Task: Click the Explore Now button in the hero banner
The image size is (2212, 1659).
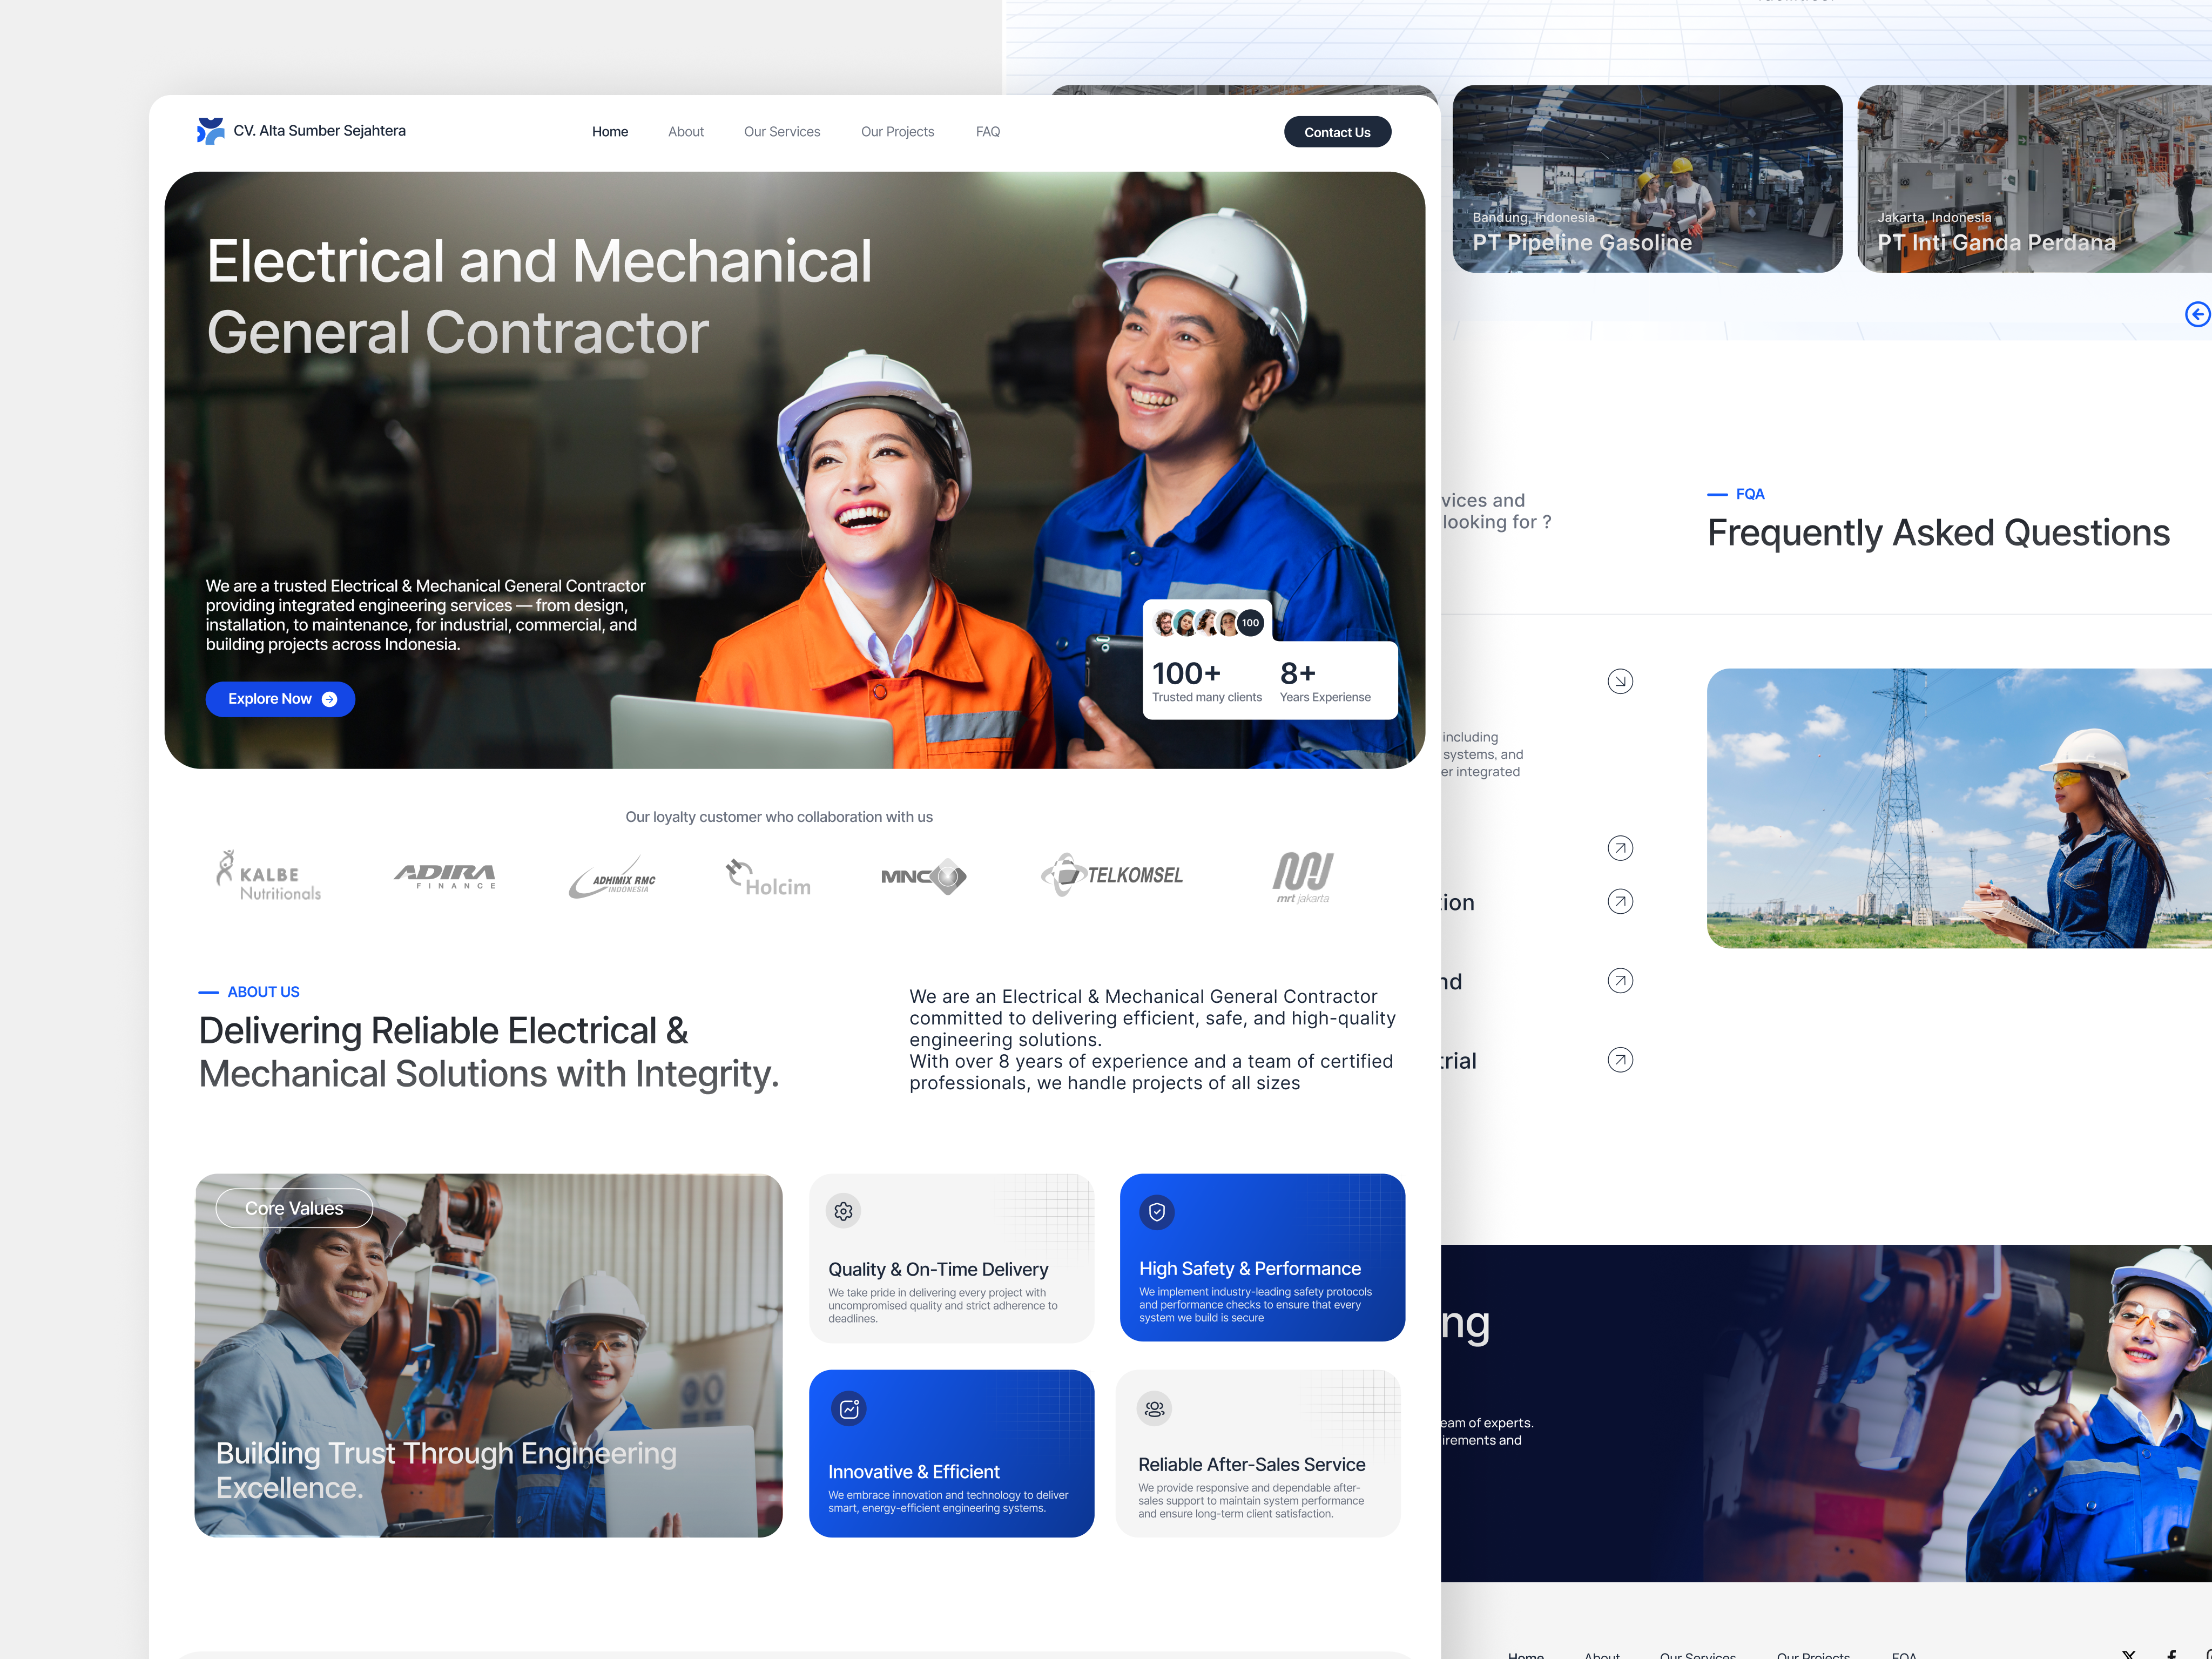Action: tap(280, 699)
